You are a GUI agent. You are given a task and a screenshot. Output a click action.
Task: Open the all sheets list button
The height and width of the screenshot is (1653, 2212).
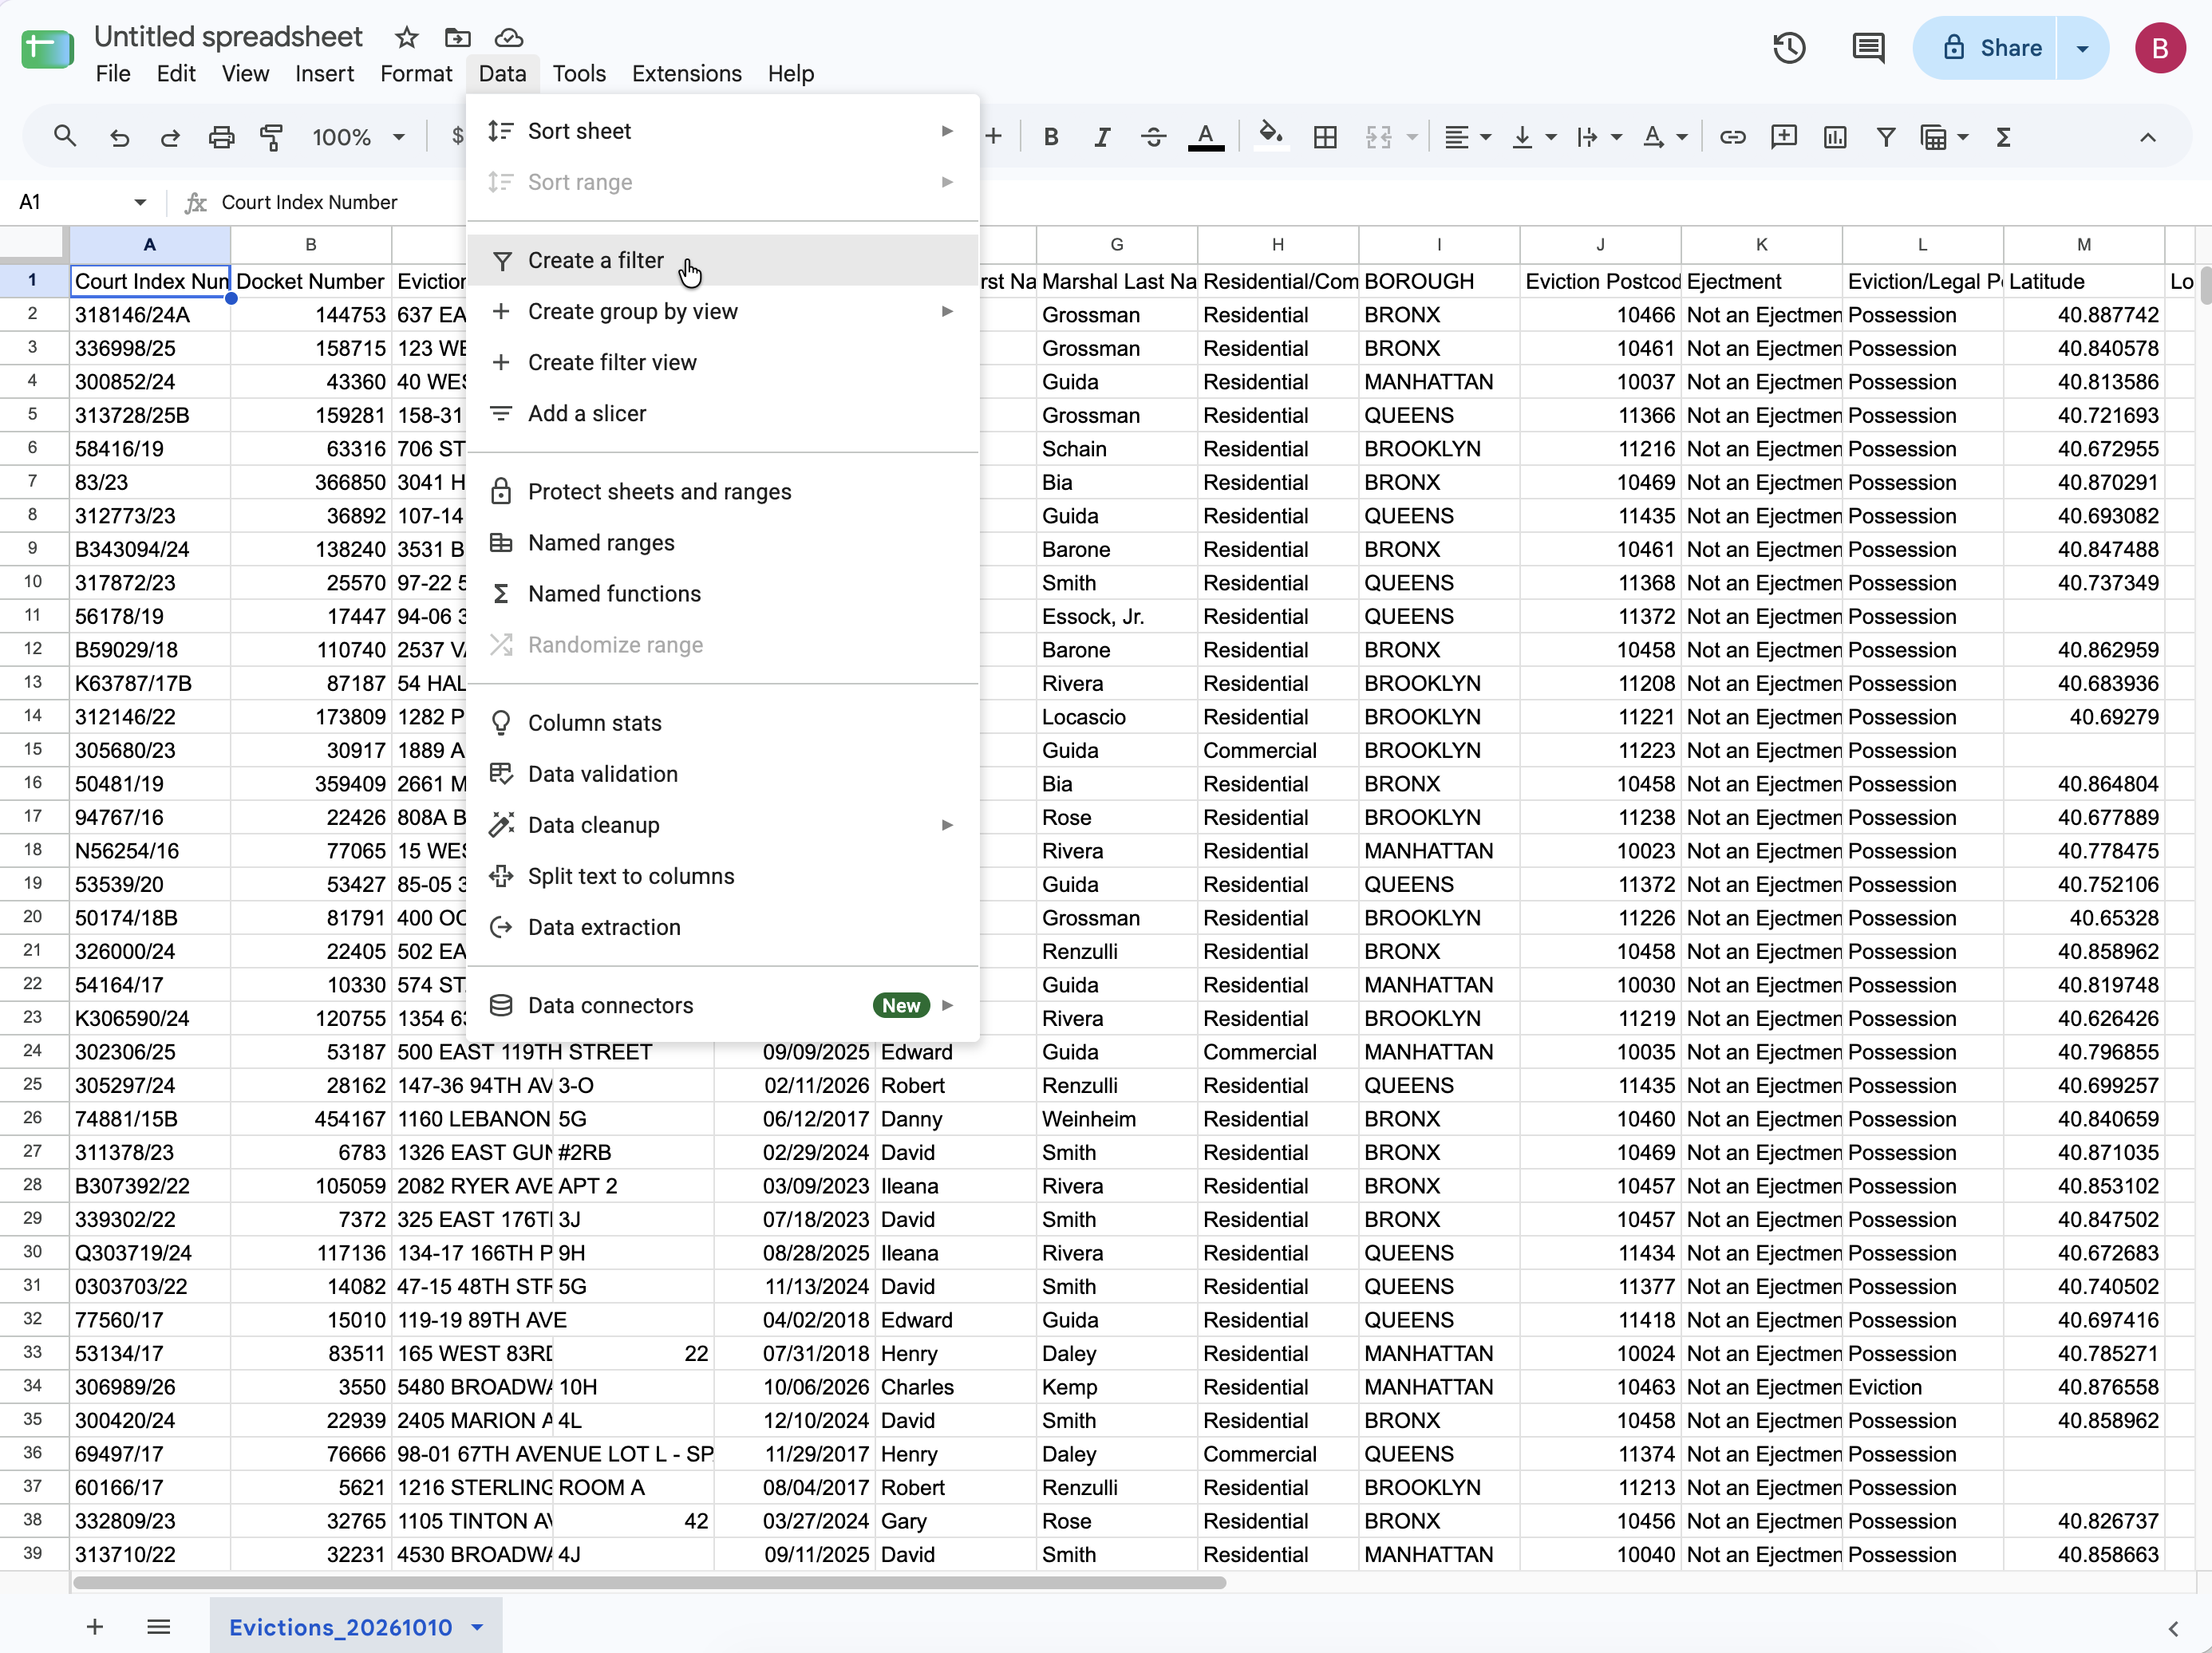point(158,1627)
